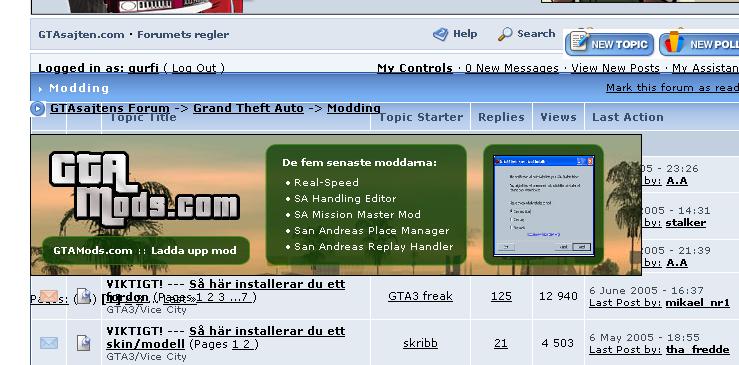739x365 pixels.
Task: Go to Grand Theft Auto breadcrumb
Action: click(248, 108)
